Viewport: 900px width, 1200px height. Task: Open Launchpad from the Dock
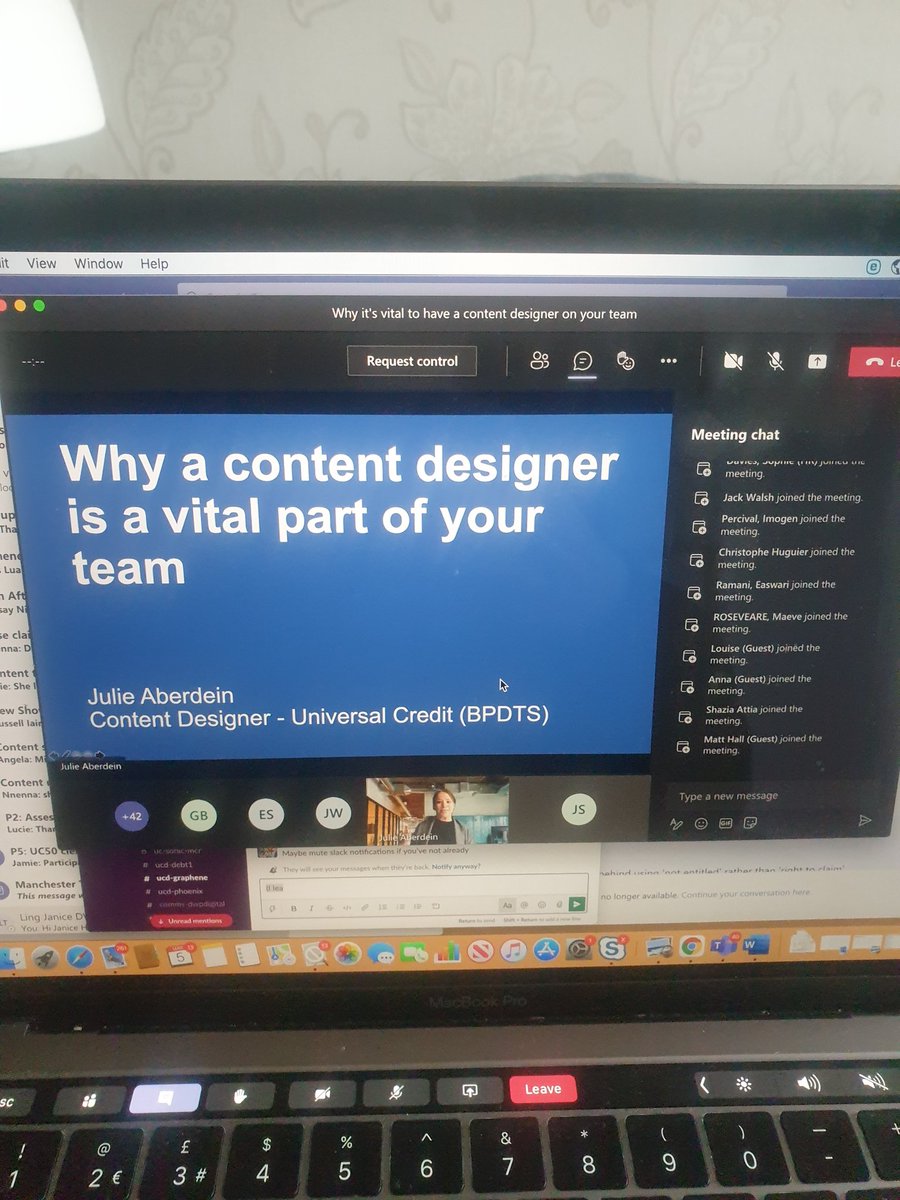pyautogui.click(x=45, y=958)
